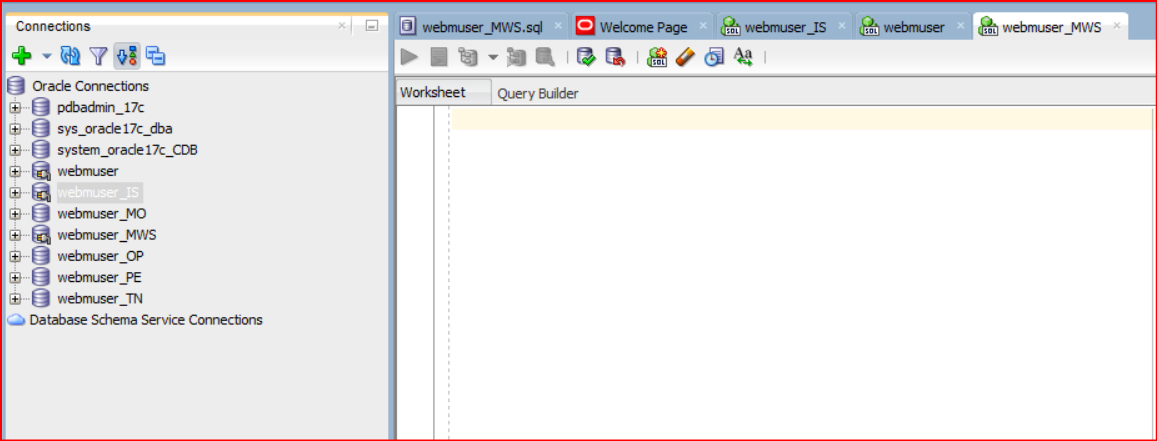Apply filter in Connections panel
This screenshot has height=441, width=1157.
tap(98, 55)
